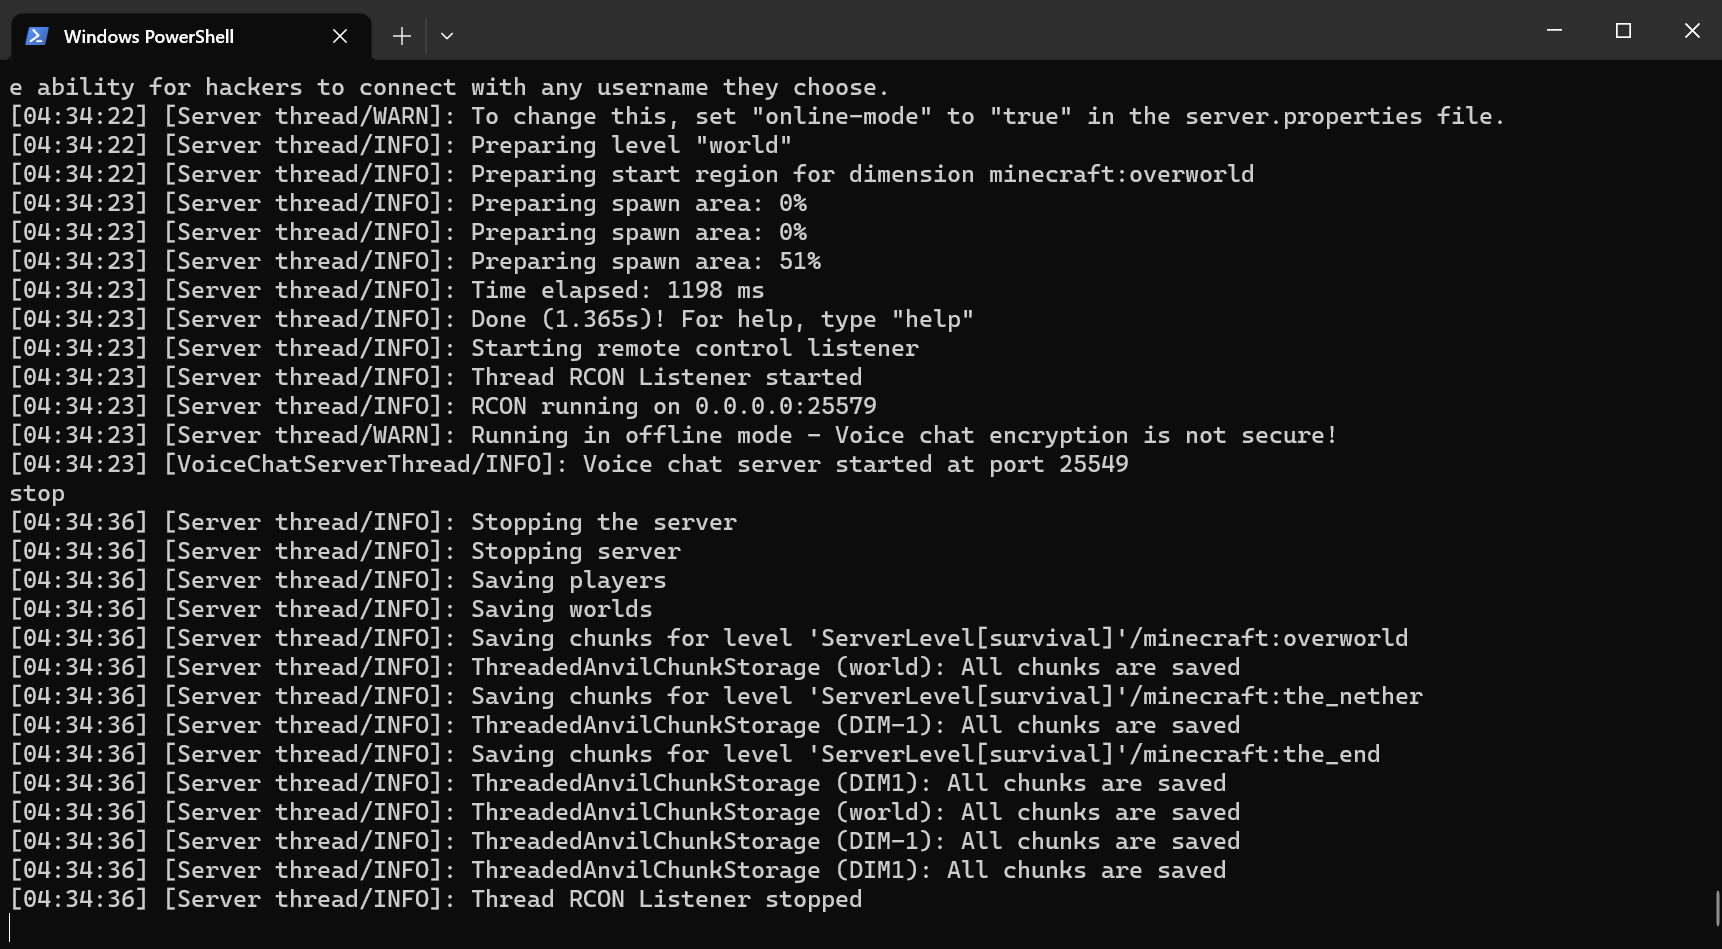Close the Windows PowerShell tab
The image size is (1722, 949).
coord(339,36)
